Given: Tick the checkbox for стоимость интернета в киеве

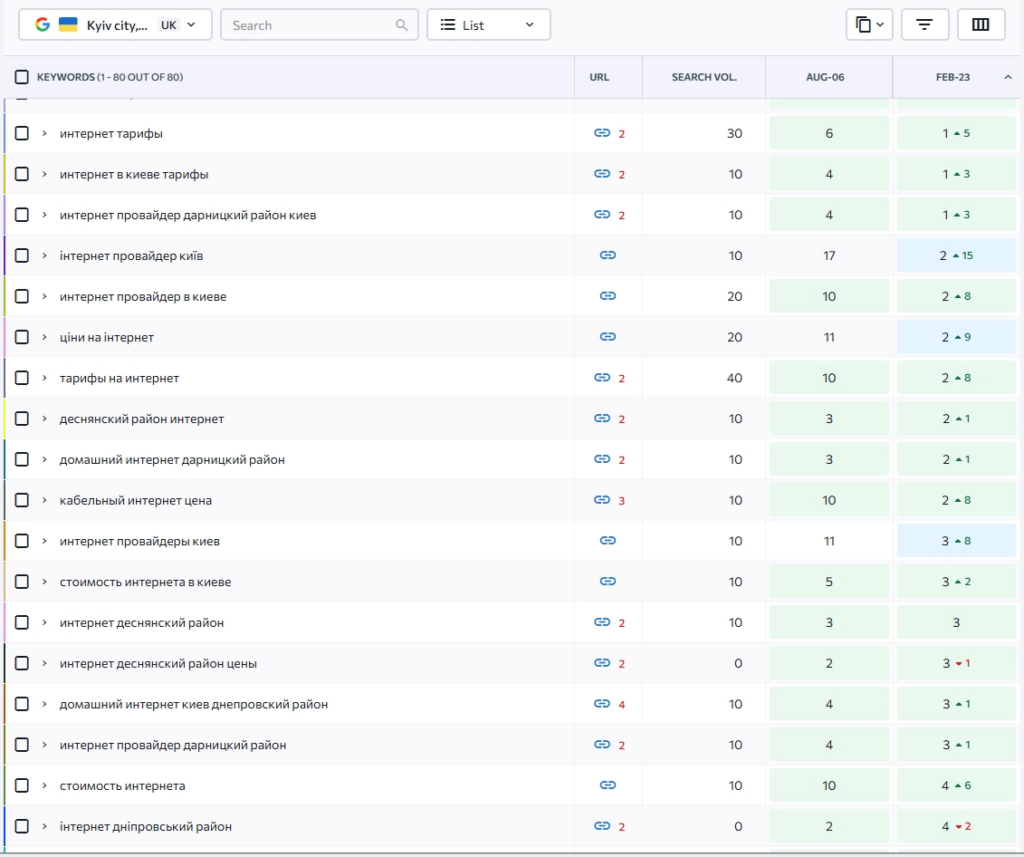Looking at the screenshot, I should [x=22, y=581].
